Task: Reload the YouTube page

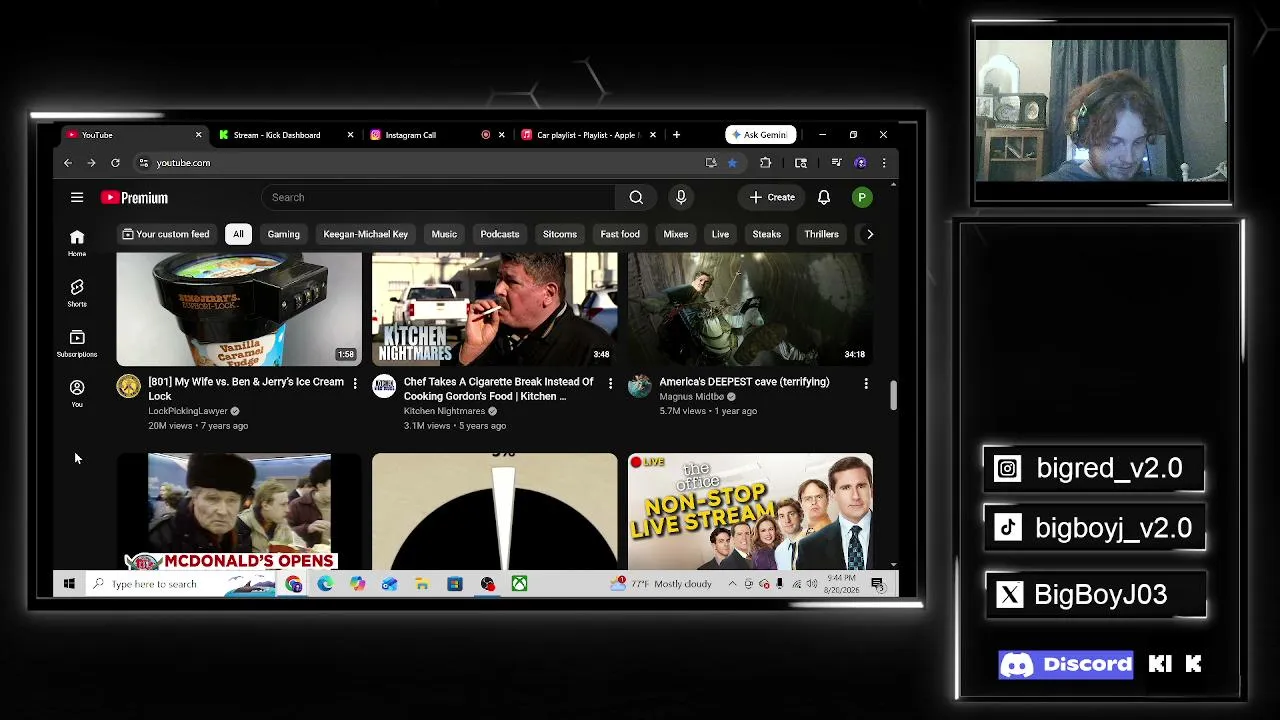Action: [115, 163]
